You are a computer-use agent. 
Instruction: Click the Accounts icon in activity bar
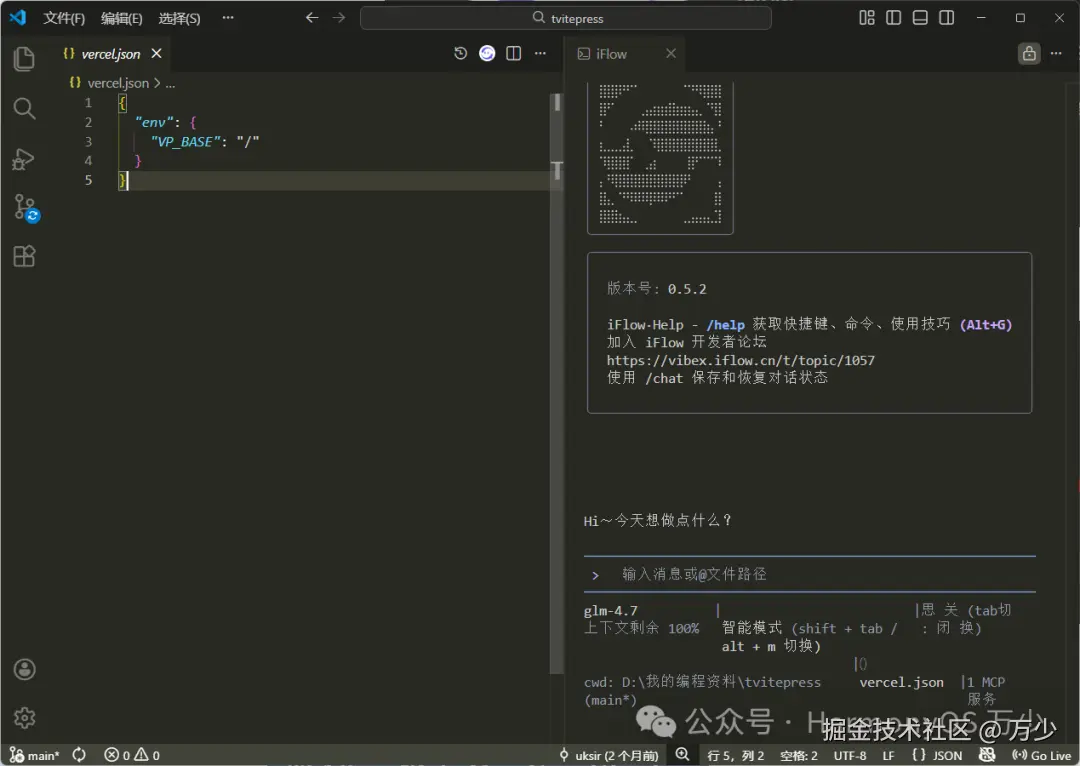[x=24, y=669]
